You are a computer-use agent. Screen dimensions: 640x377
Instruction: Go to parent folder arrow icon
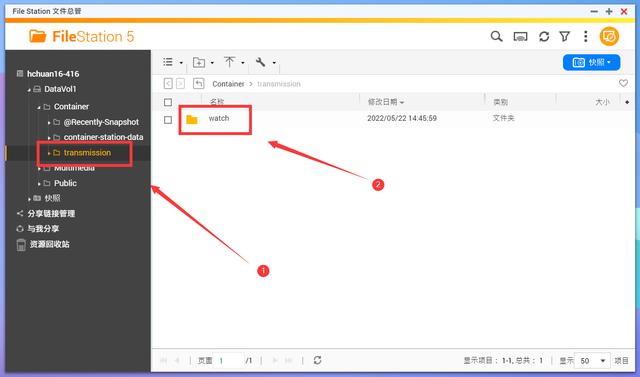click(x=198, y=83)
